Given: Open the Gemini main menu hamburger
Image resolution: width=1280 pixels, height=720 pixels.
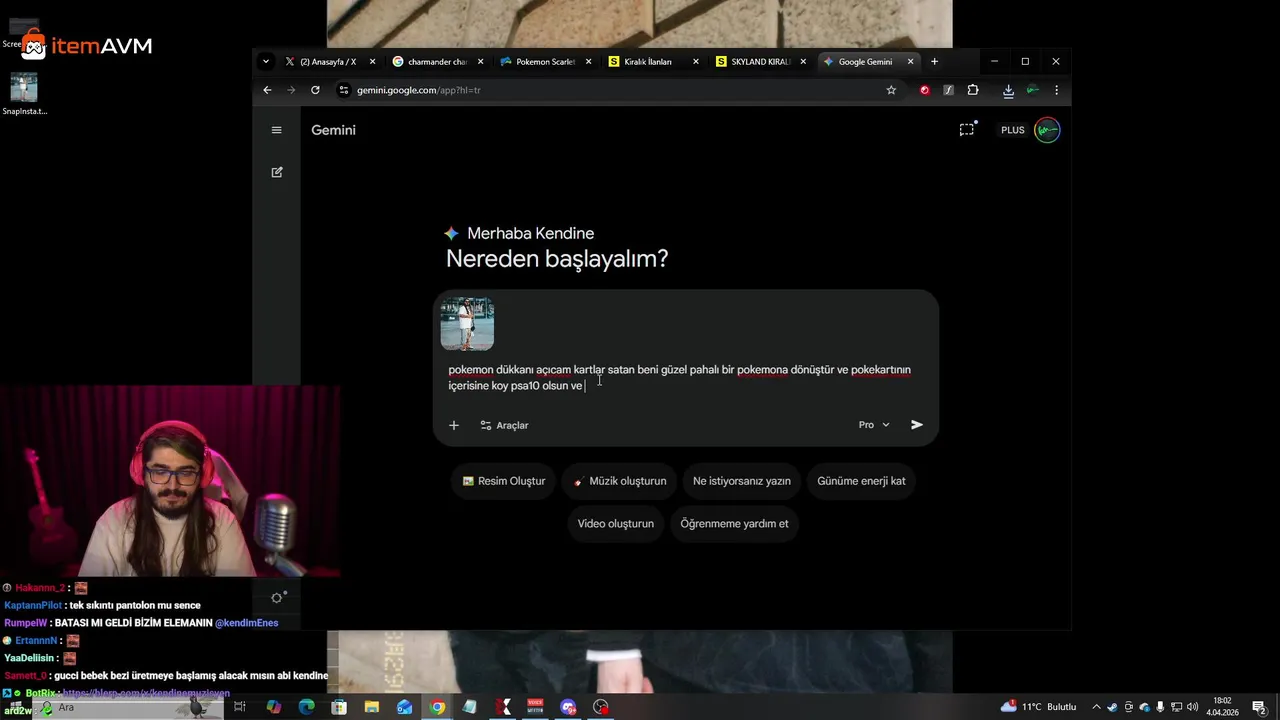Looking at the screenshot, I should click(277, 130).
